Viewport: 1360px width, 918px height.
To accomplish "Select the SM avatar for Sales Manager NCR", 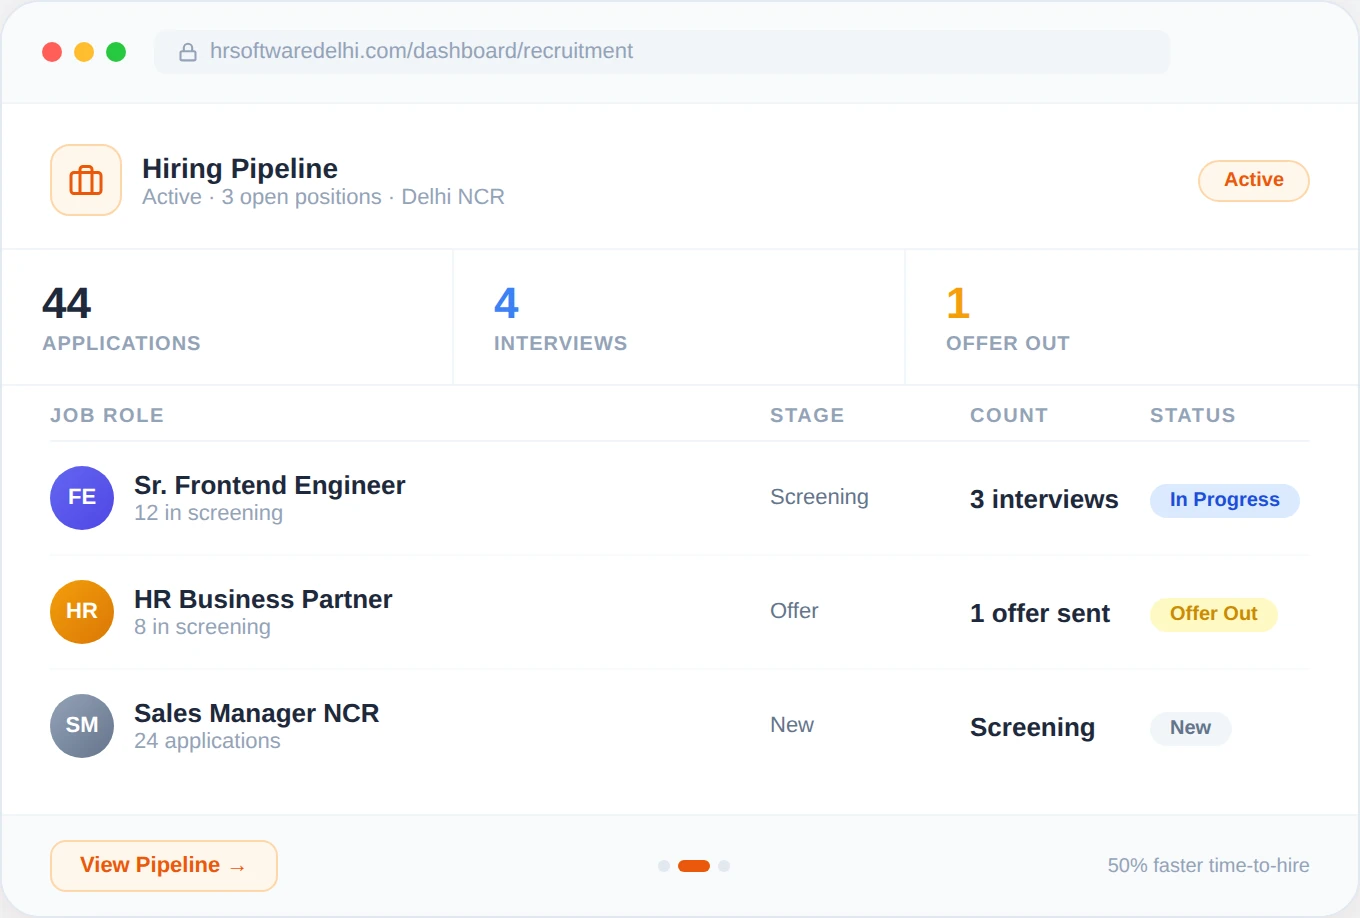I will point(81,726).
